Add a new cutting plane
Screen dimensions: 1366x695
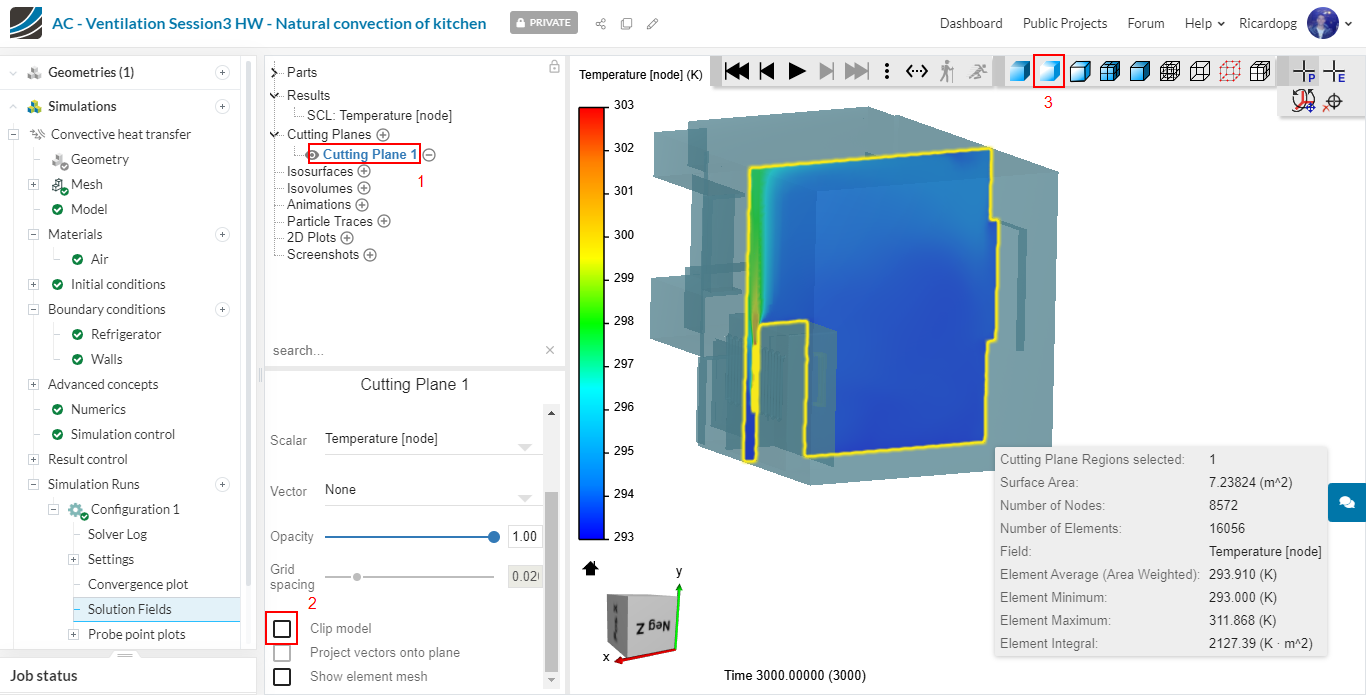[x=382, y=135]
